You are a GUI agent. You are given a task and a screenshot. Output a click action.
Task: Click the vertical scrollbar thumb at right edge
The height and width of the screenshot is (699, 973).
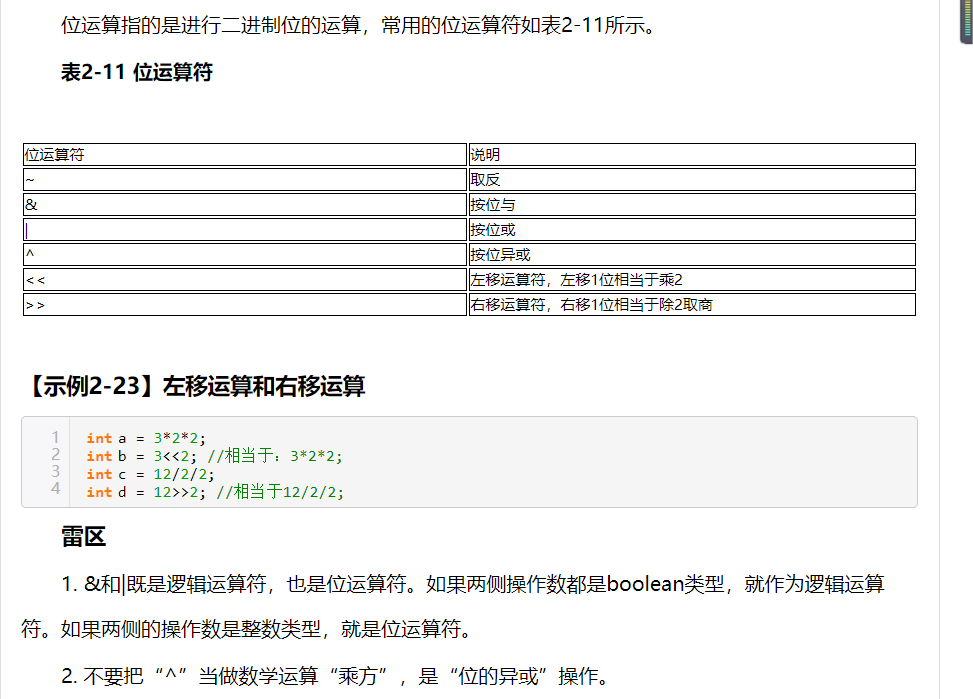[966, 22]
